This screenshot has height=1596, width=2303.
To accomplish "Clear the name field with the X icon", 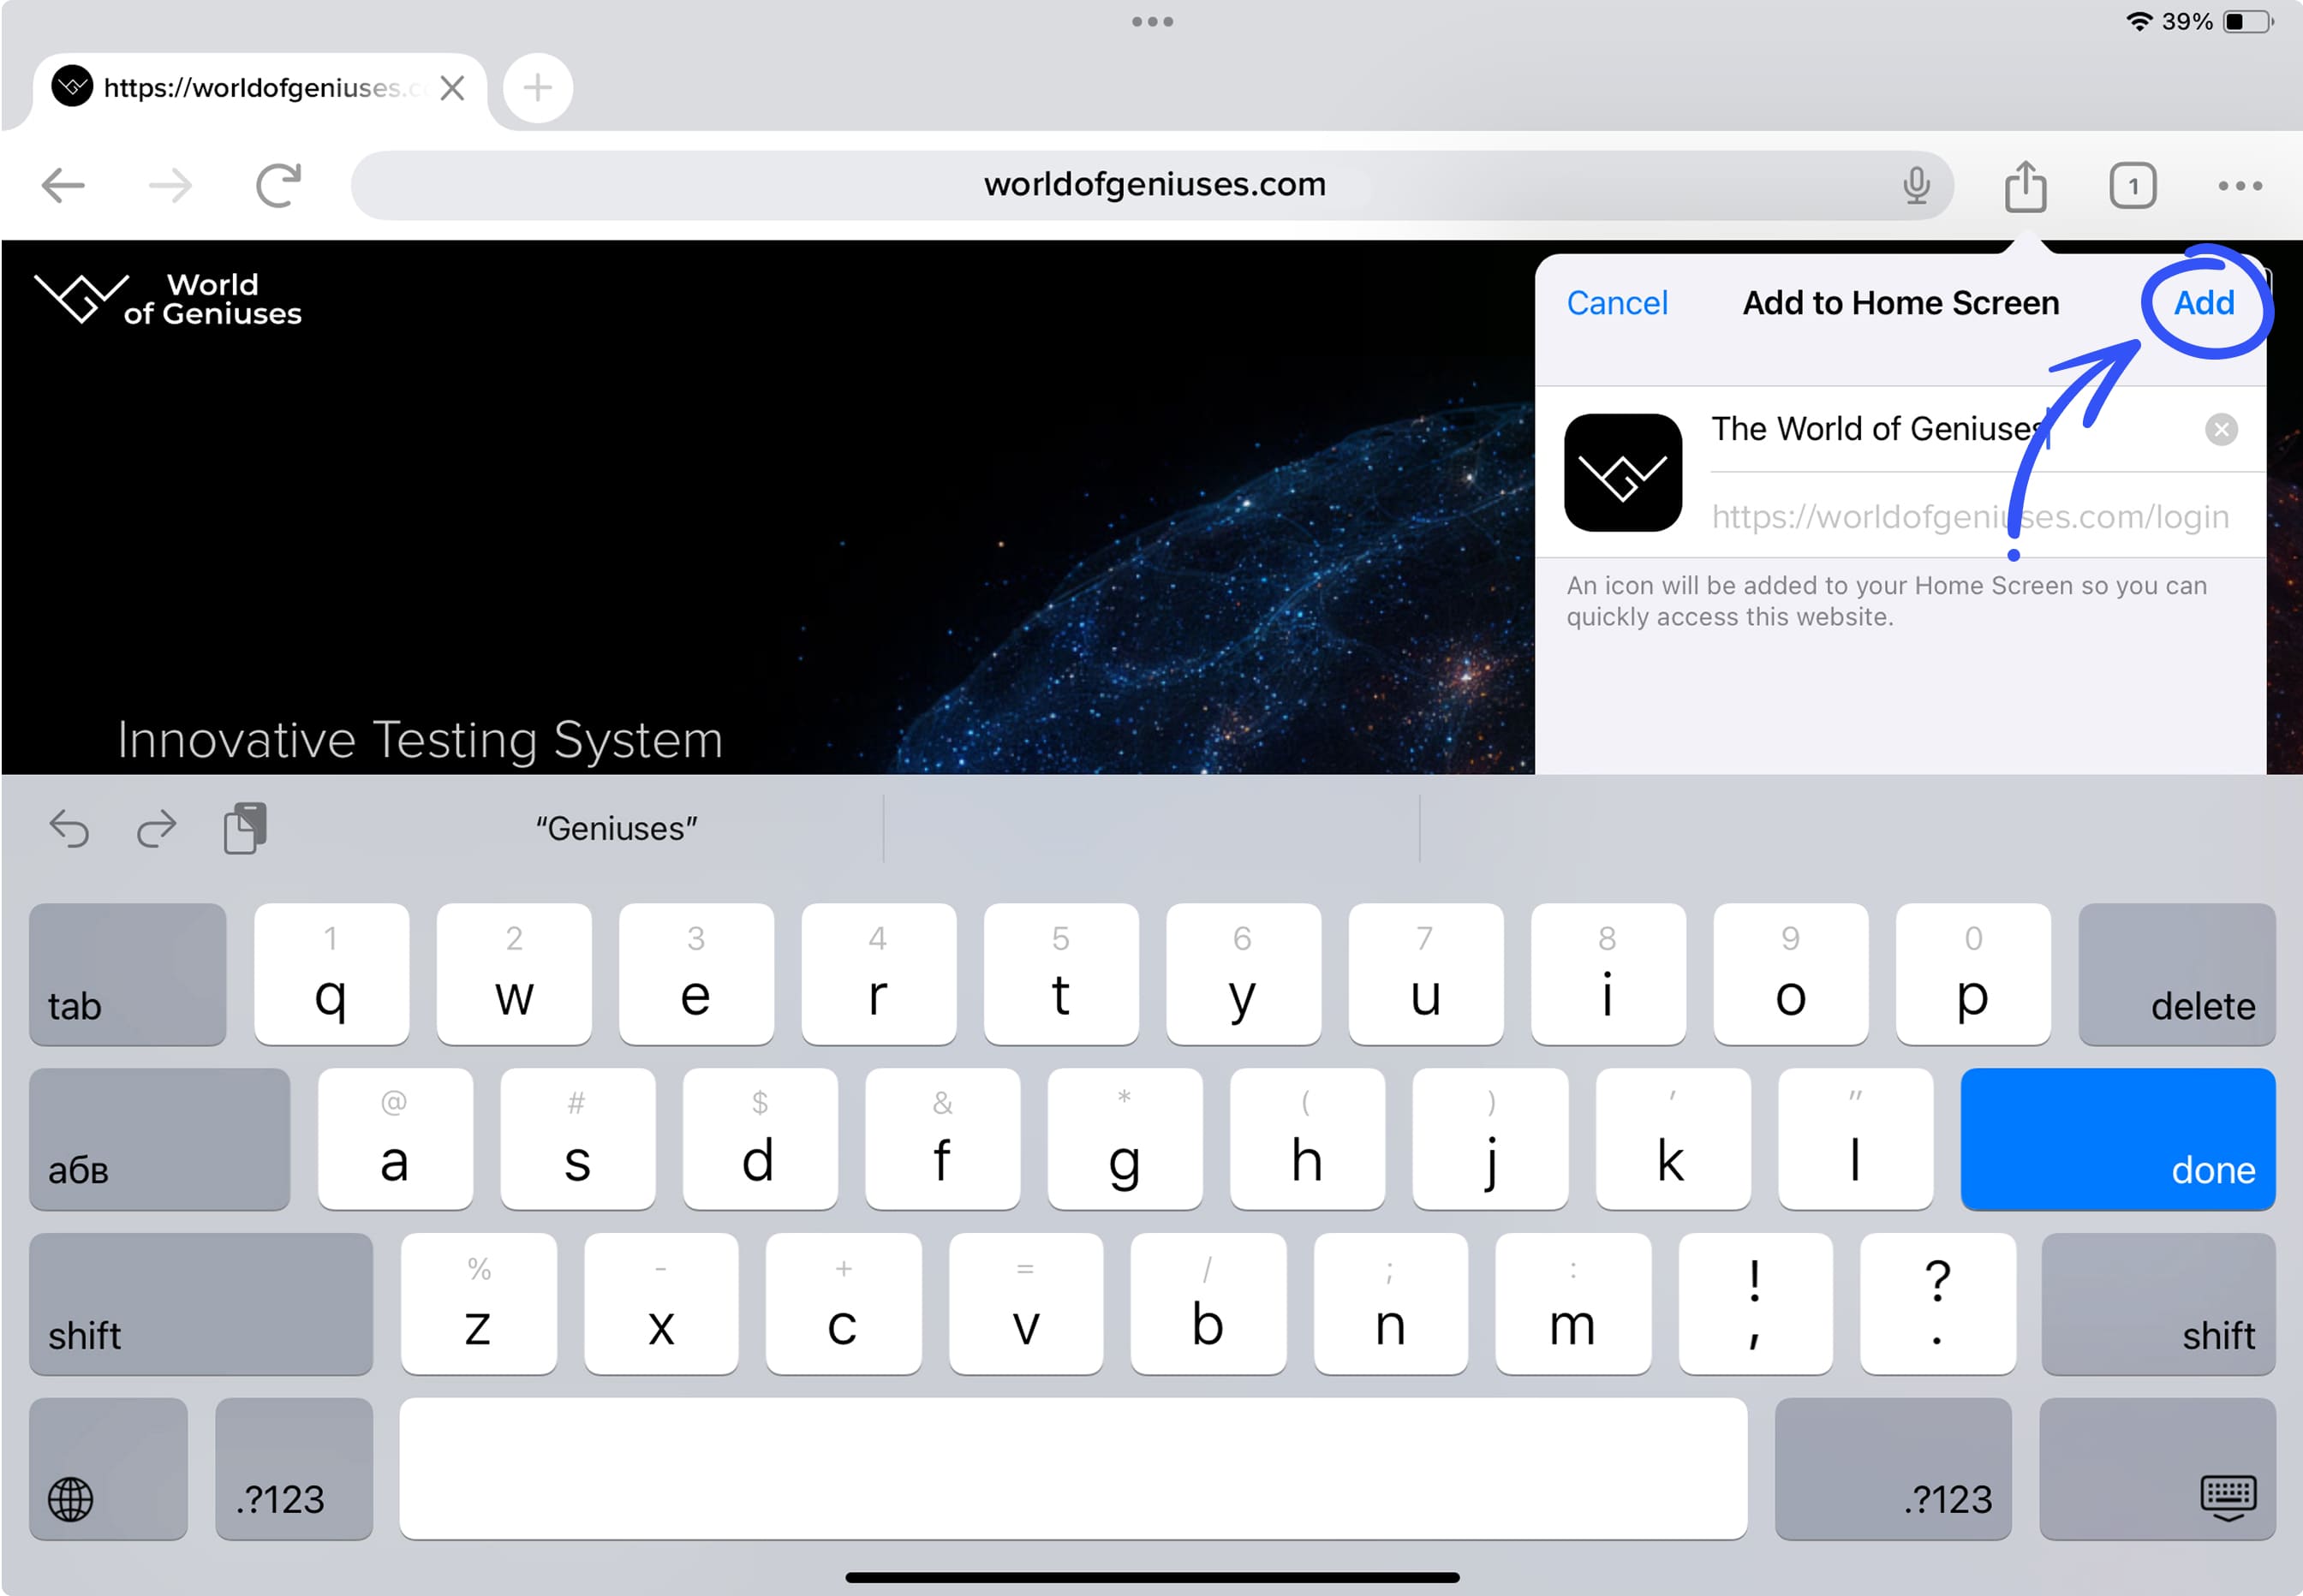I will (2220, 430).
